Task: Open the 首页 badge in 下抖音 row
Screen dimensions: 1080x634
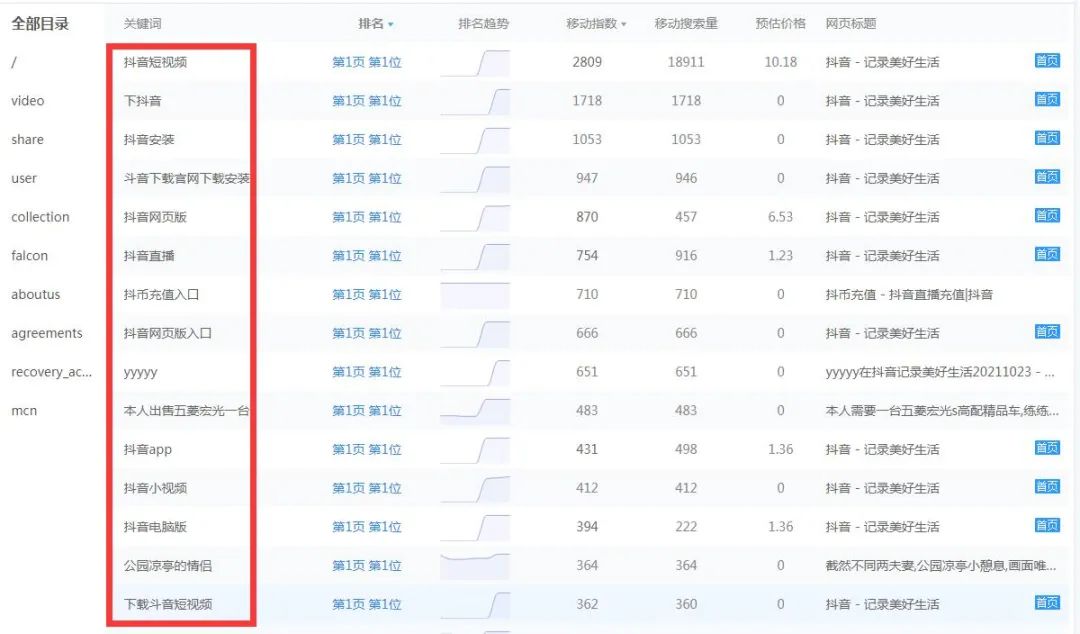Action: tap(1047, 99)
